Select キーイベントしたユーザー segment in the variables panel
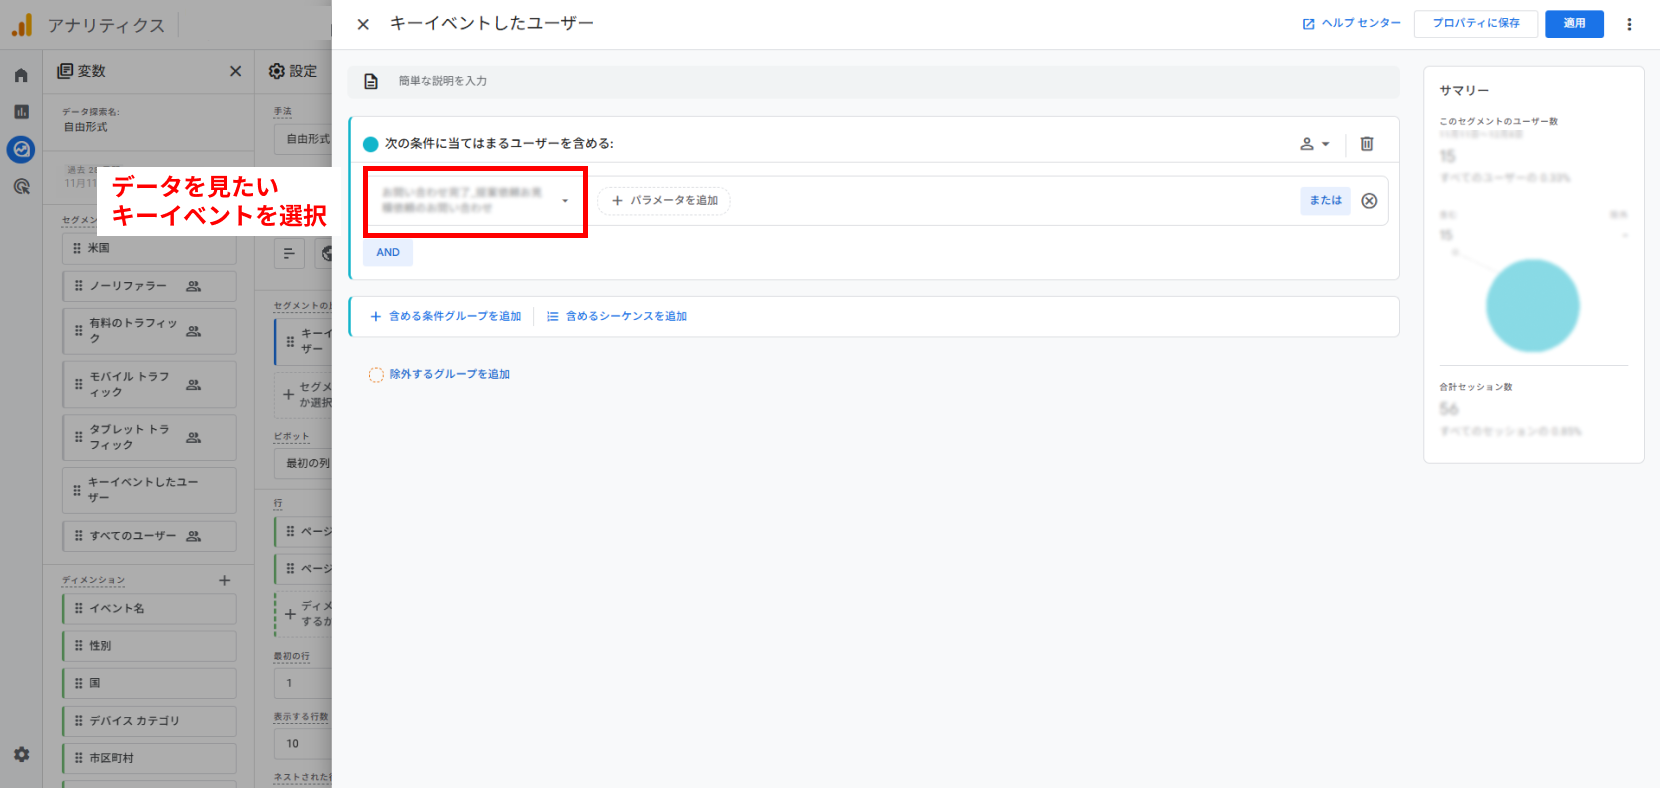This screenshot has height=788, width=1660. click(x=149, y=490)
